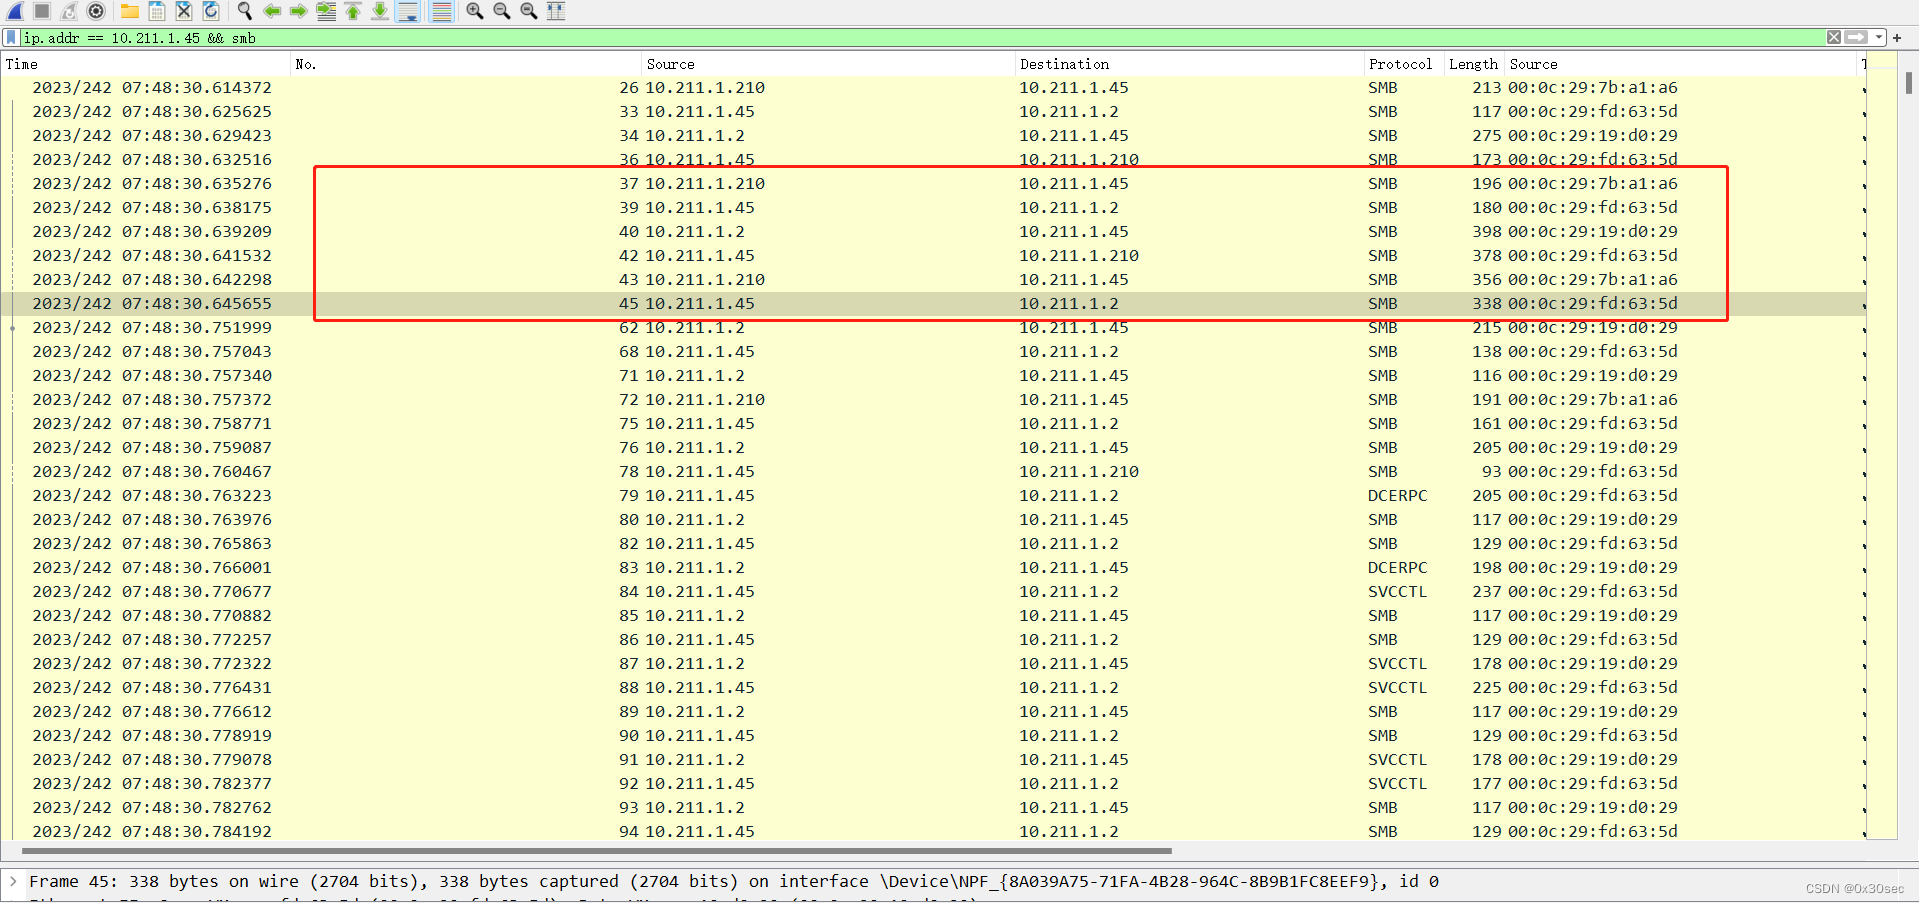Image resolution: width=1919 pixels, height=903 pixels.
Task: Click timestamp 07:48:30.772257 of packet 86
Action: tap(152, 640)
